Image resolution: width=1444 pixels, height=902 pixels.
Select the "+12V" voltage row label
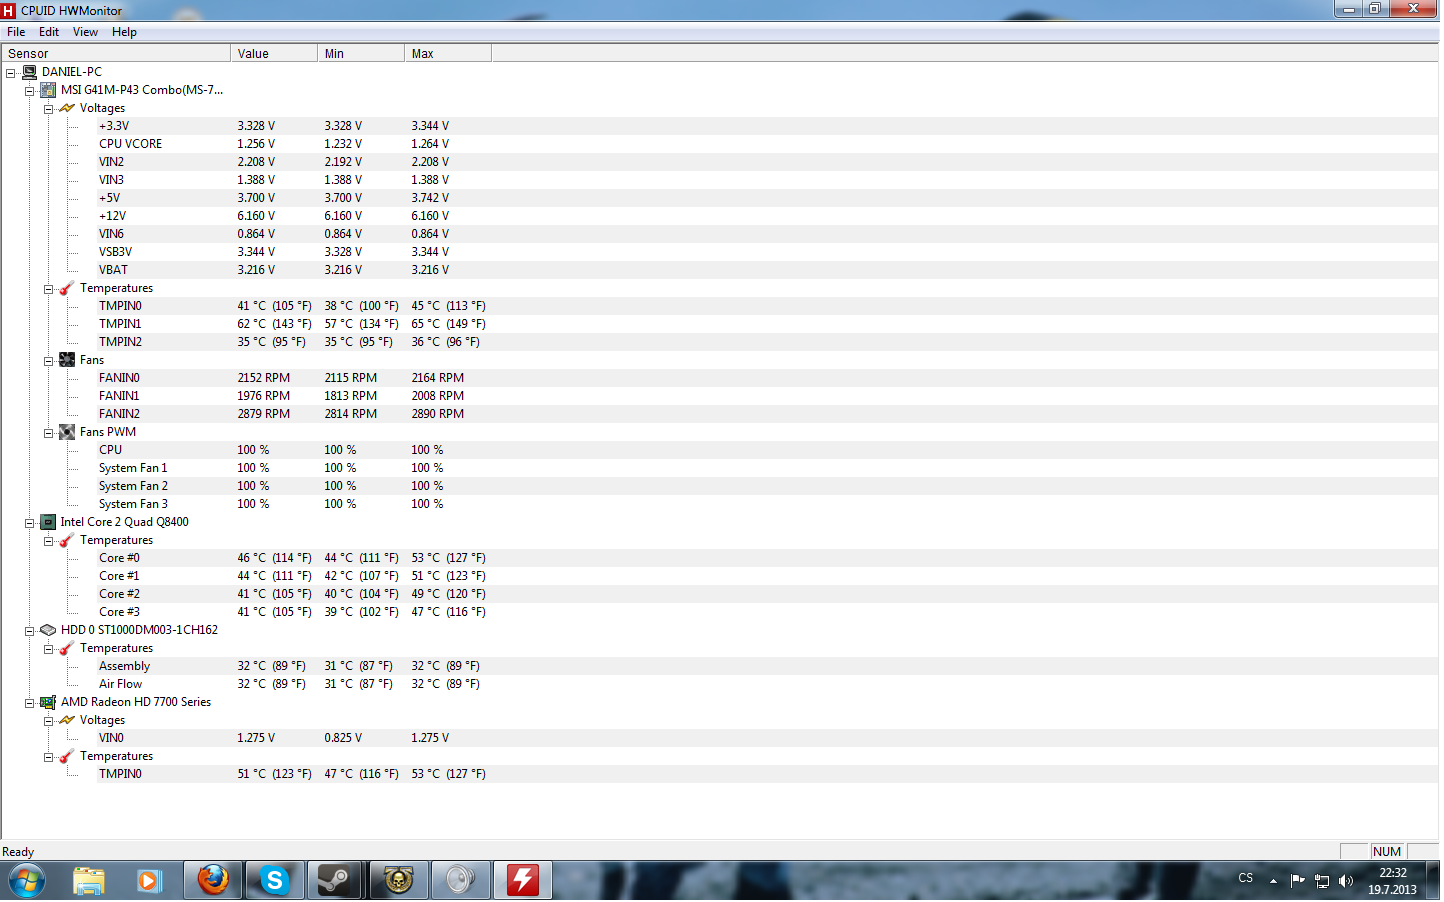point(112,216)
